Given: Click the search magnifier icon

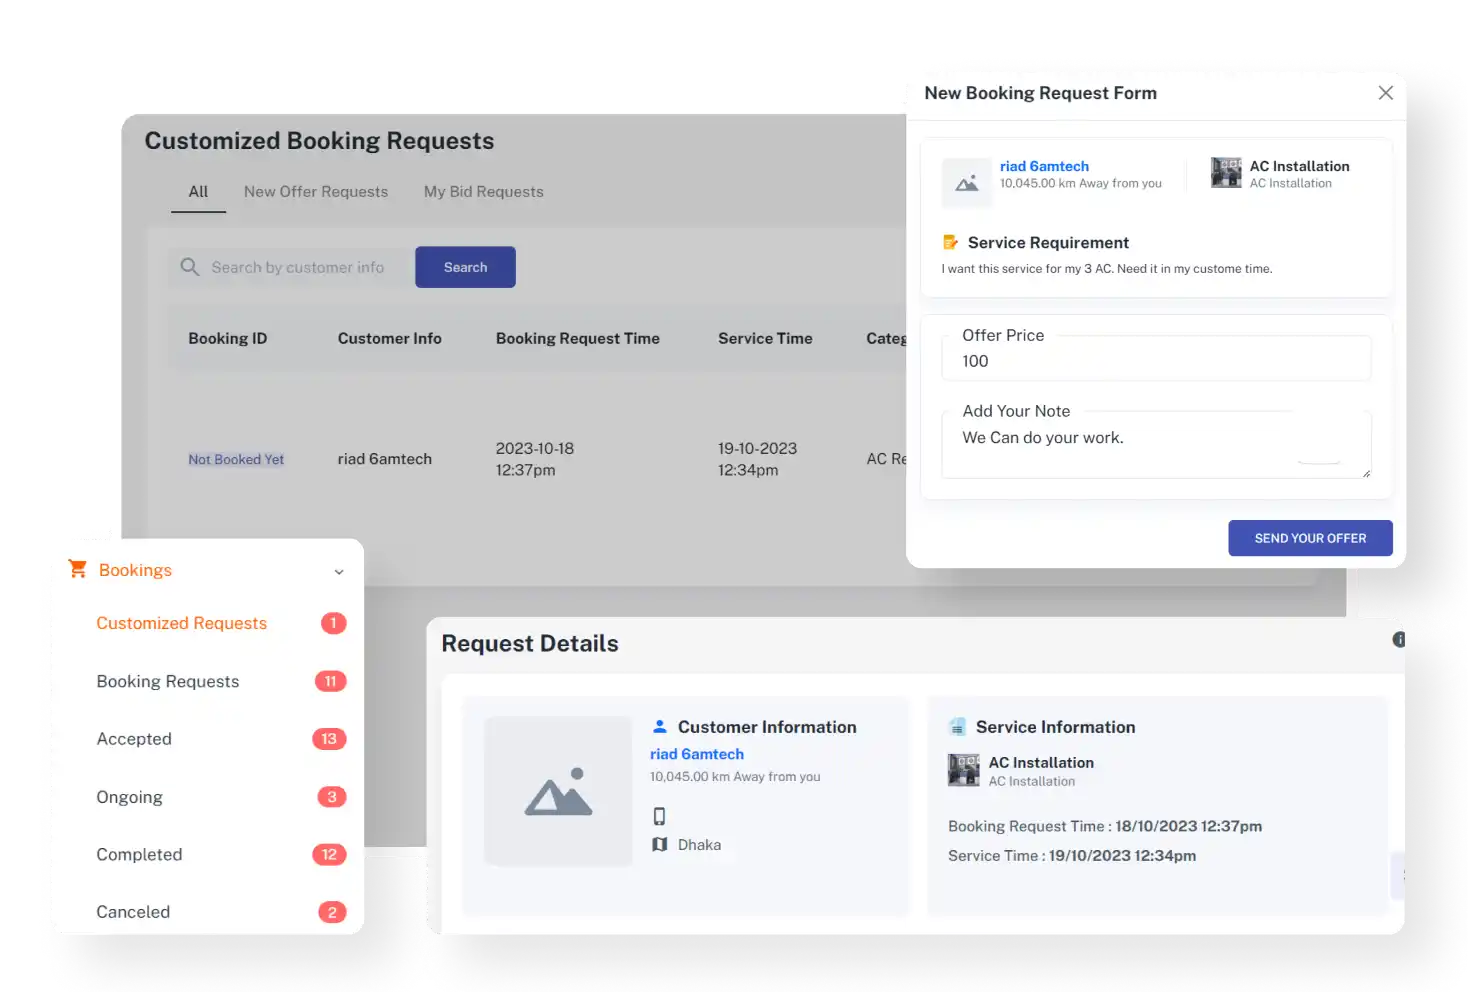Looking at the screenshot, I should pyautogui.click(x=190, y=267).
